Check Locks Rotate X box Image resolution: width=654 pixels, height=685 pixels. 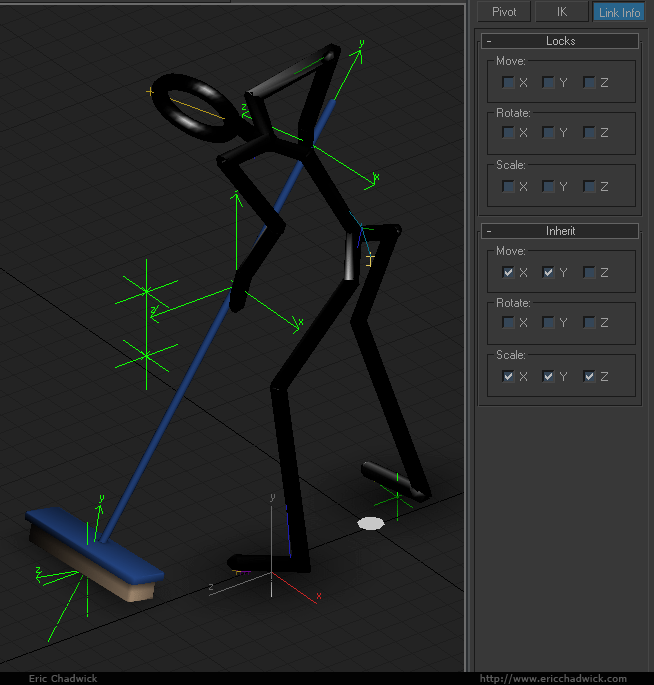(x=508, y=132)
